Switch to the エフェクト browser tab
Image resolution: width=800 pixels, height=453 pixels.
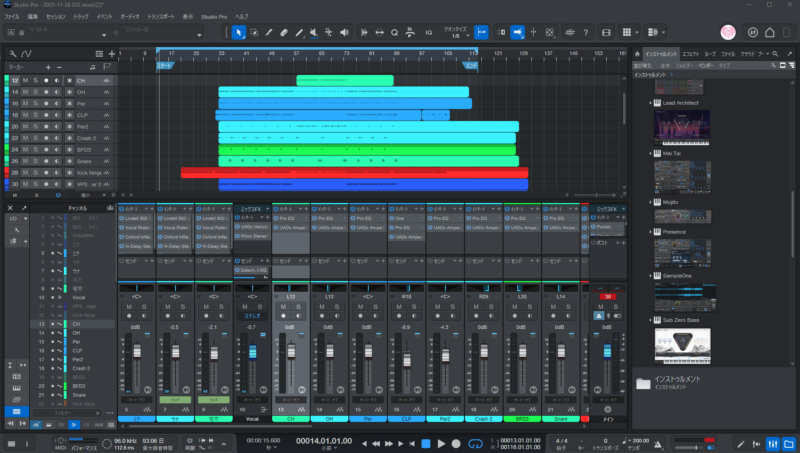coord(691,52)
